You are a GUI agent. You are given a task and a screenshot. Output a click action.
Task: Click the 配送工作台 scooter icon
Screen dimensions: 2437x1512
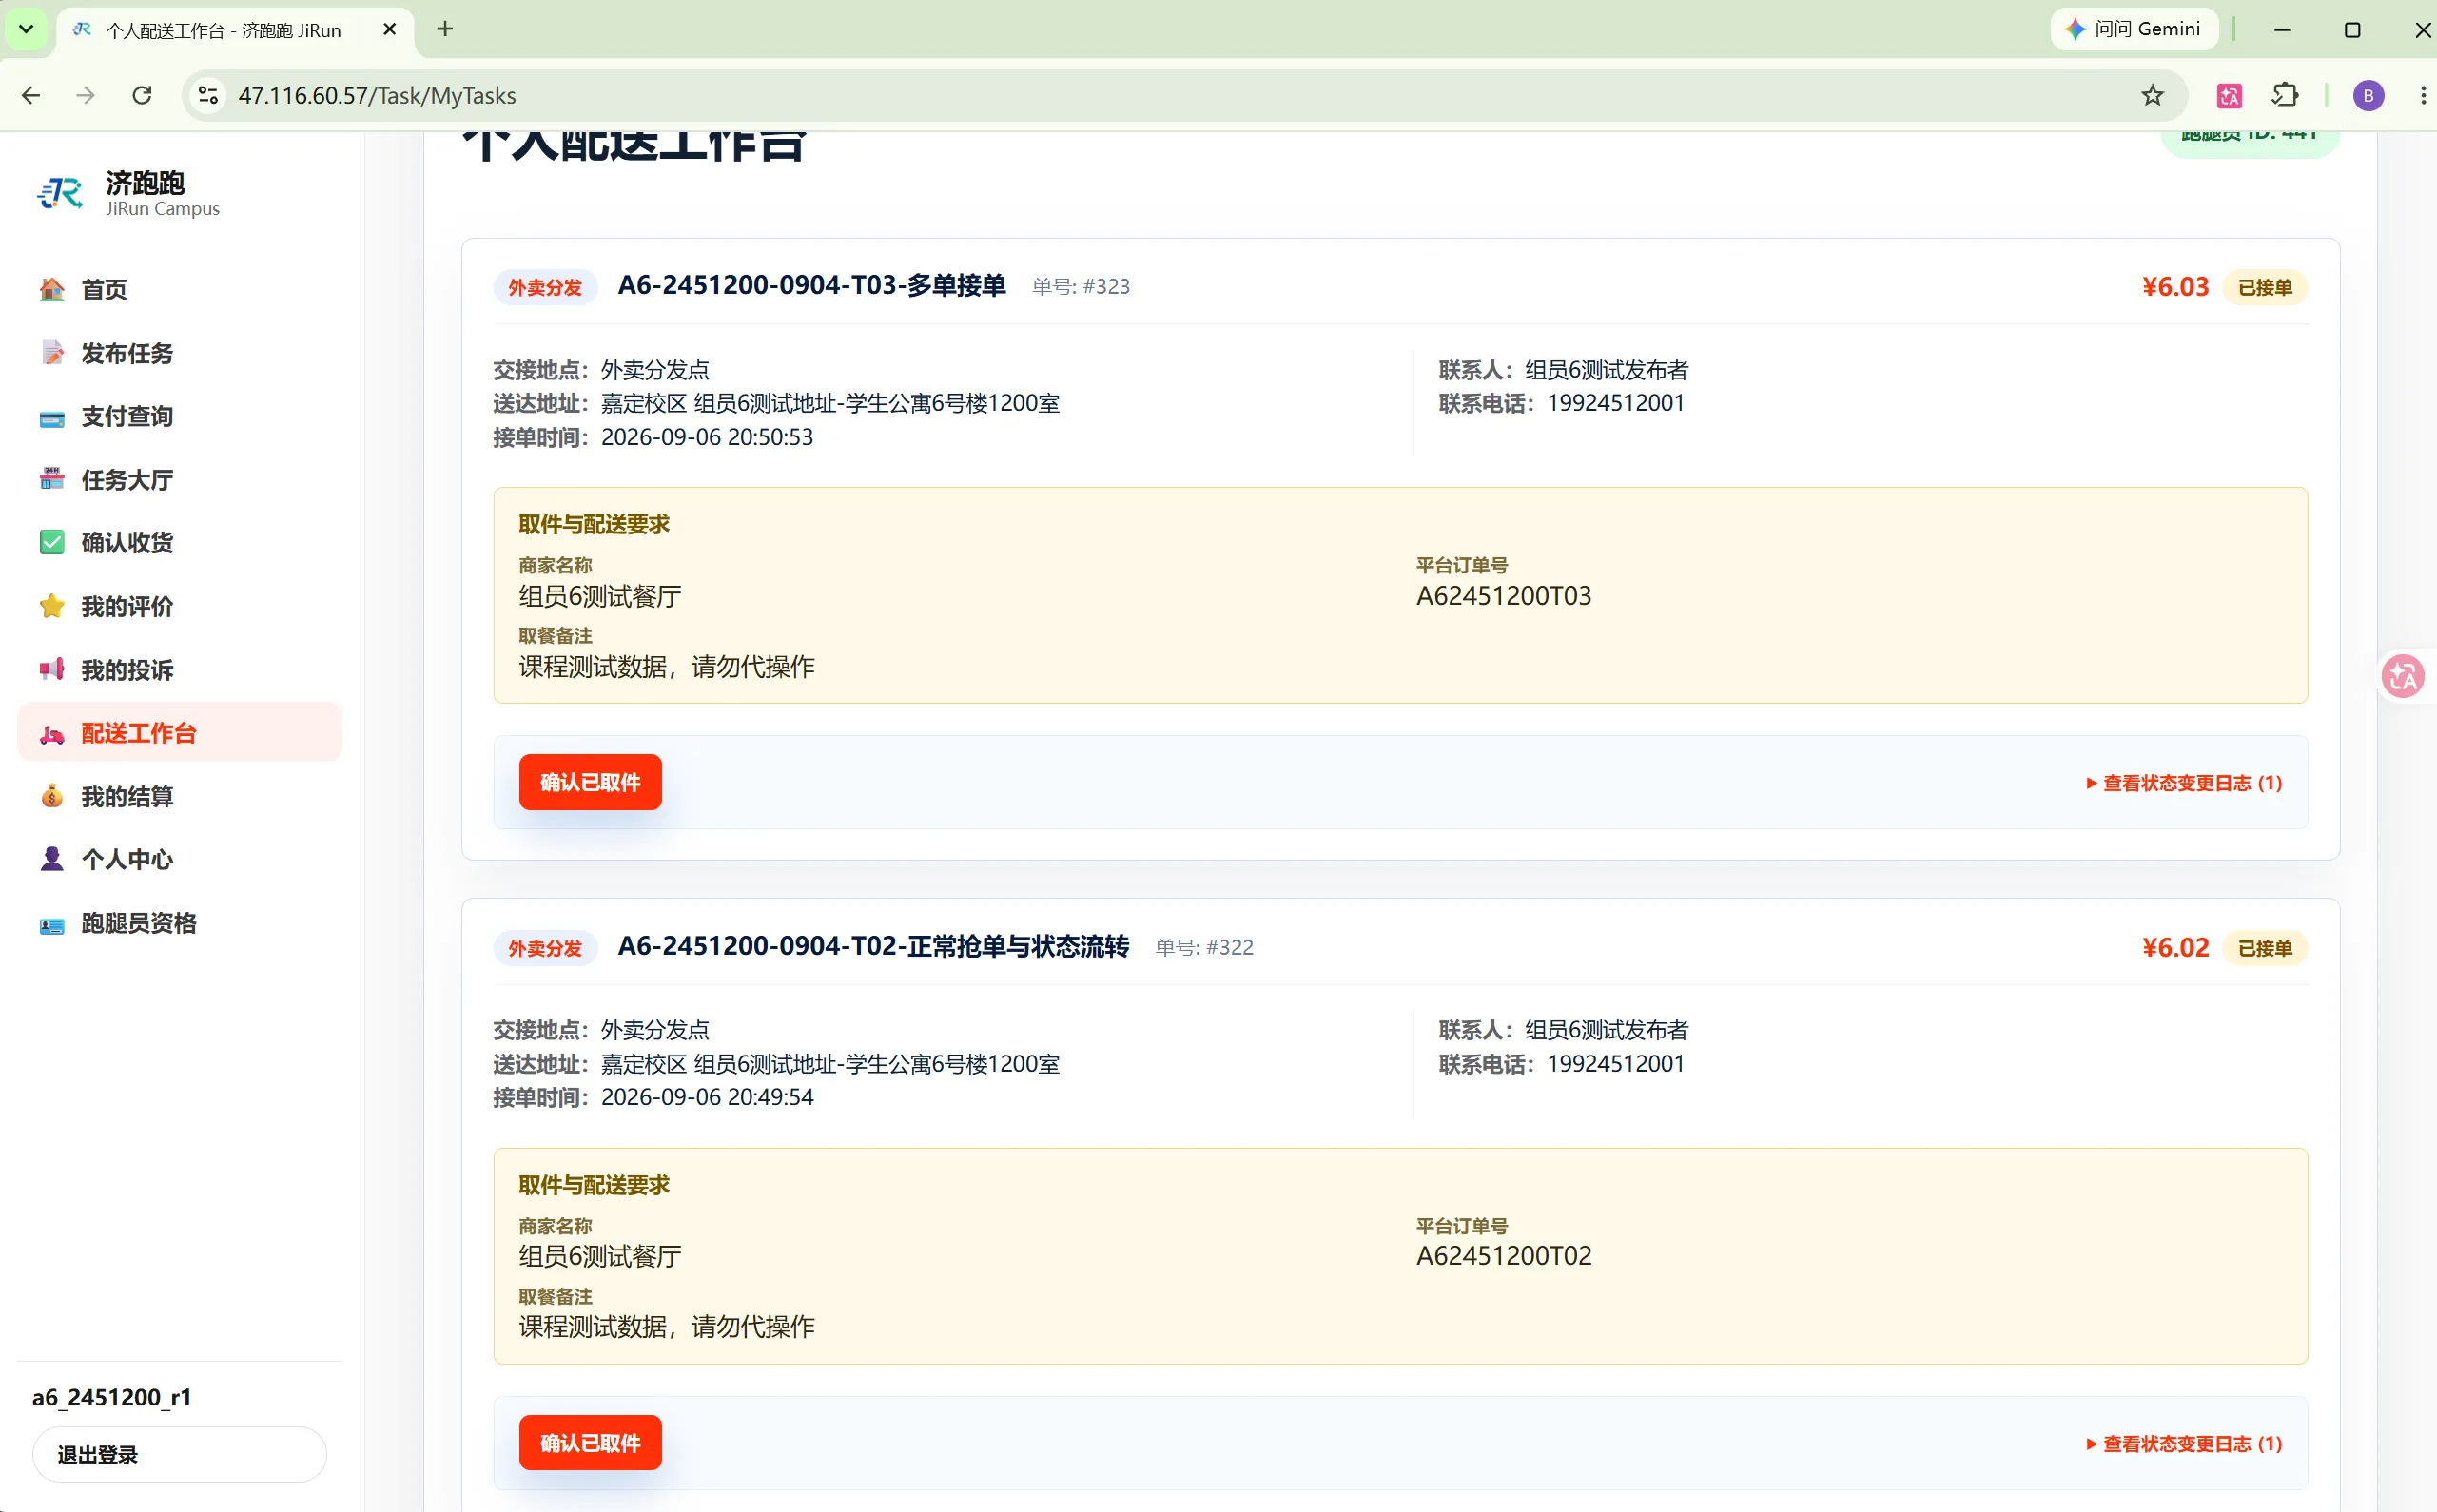point(52,733)
